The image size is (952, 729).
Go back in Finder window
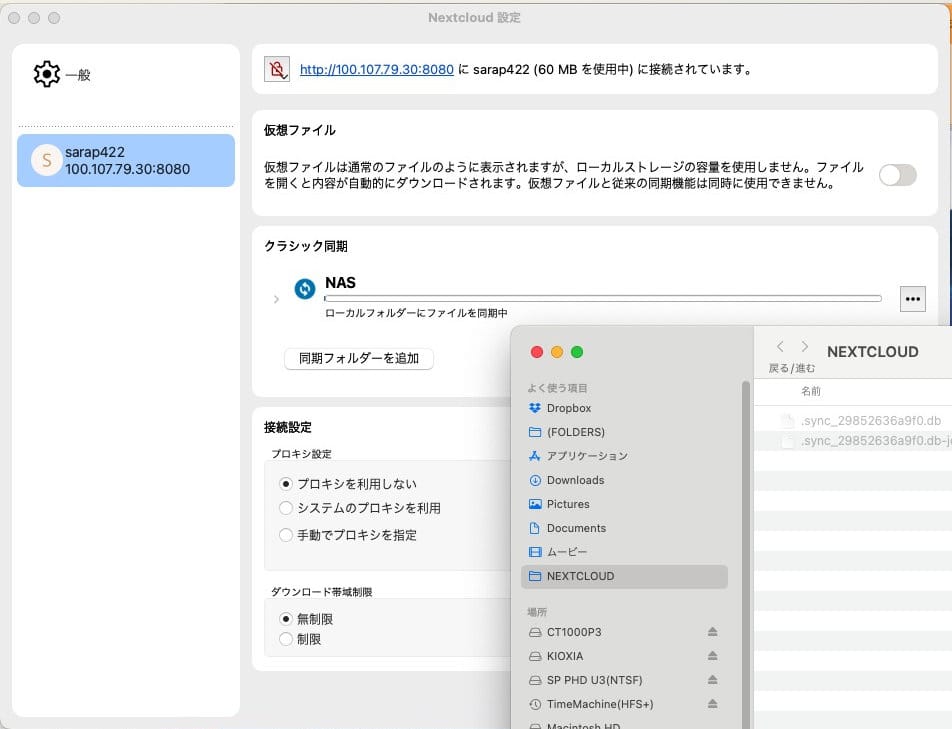[x=780, y=347]
